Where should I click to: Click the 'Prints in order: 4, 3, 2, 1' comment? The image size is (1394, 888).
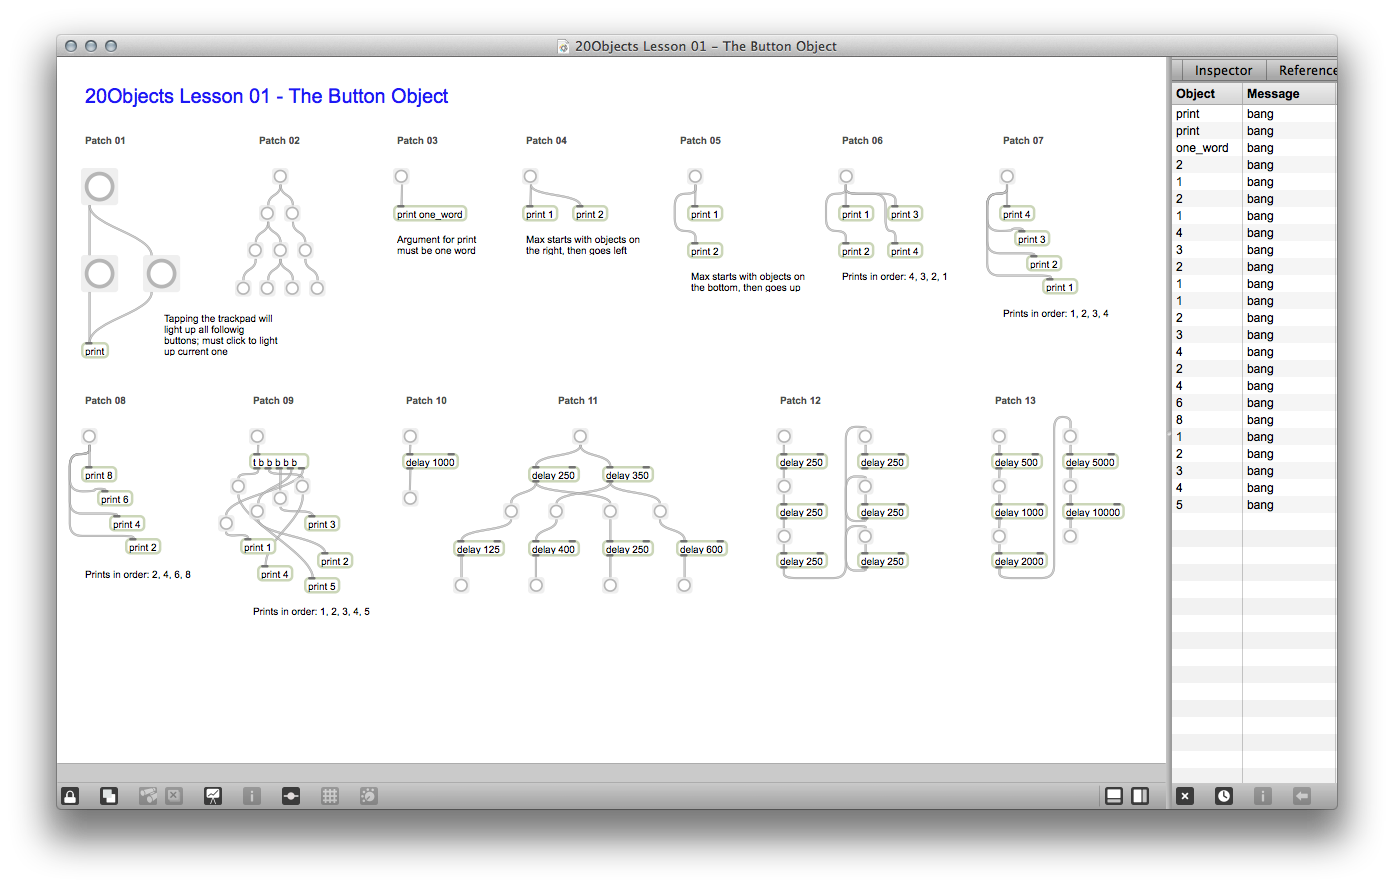click(x=894, y=276)
